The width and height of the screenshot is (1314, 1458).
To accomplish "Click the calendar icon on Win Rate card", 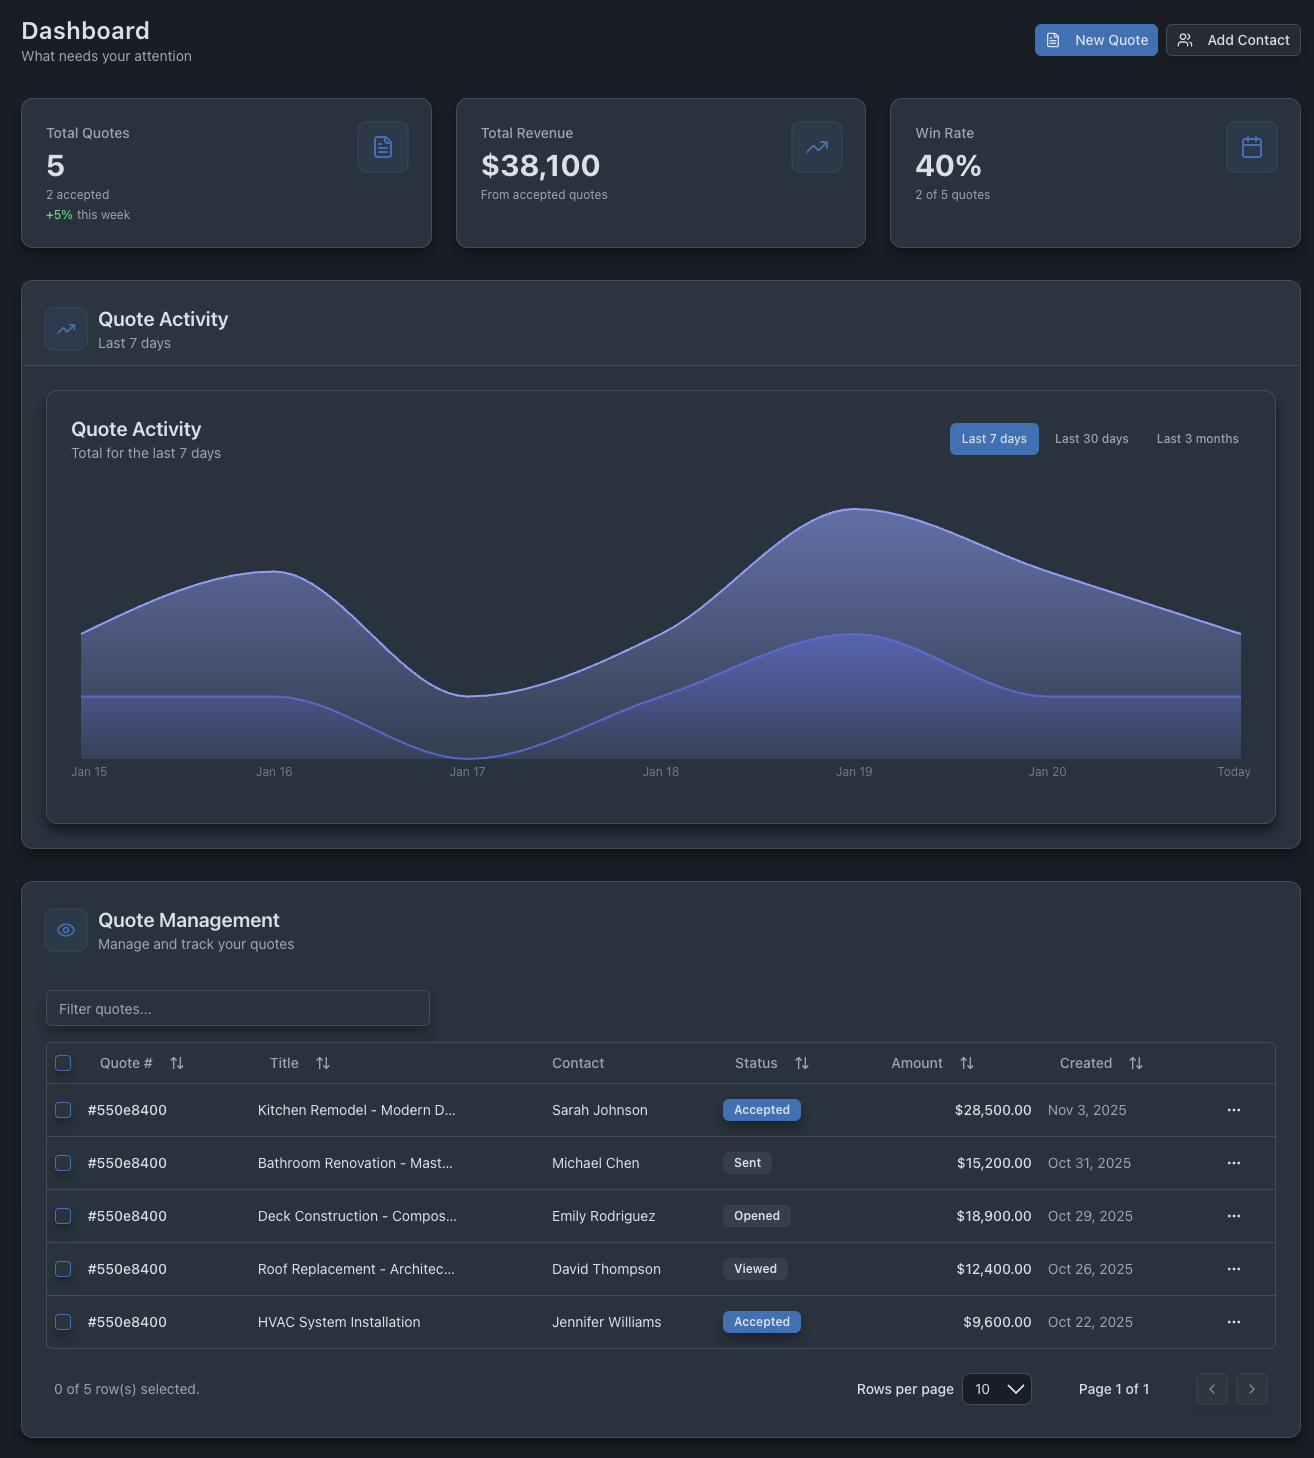I will (x=1251, y=146).
